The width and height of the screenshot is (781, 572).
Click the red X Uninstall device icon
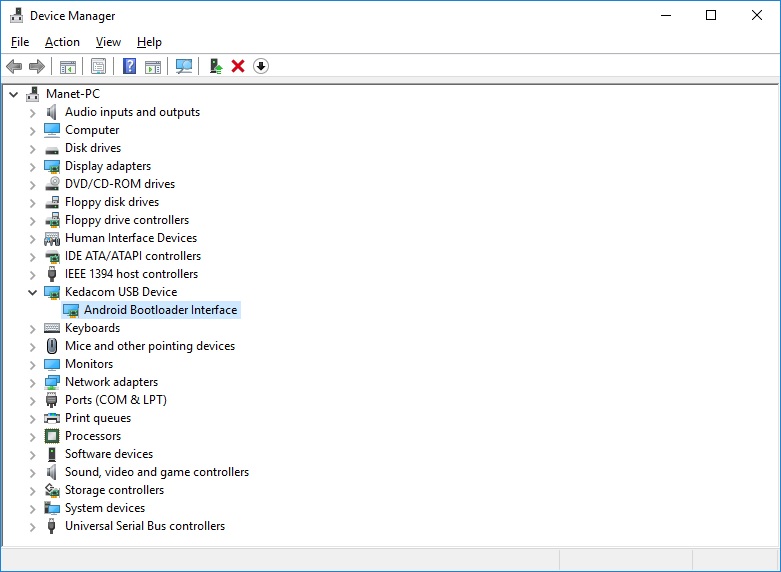(x=238, y=66)
